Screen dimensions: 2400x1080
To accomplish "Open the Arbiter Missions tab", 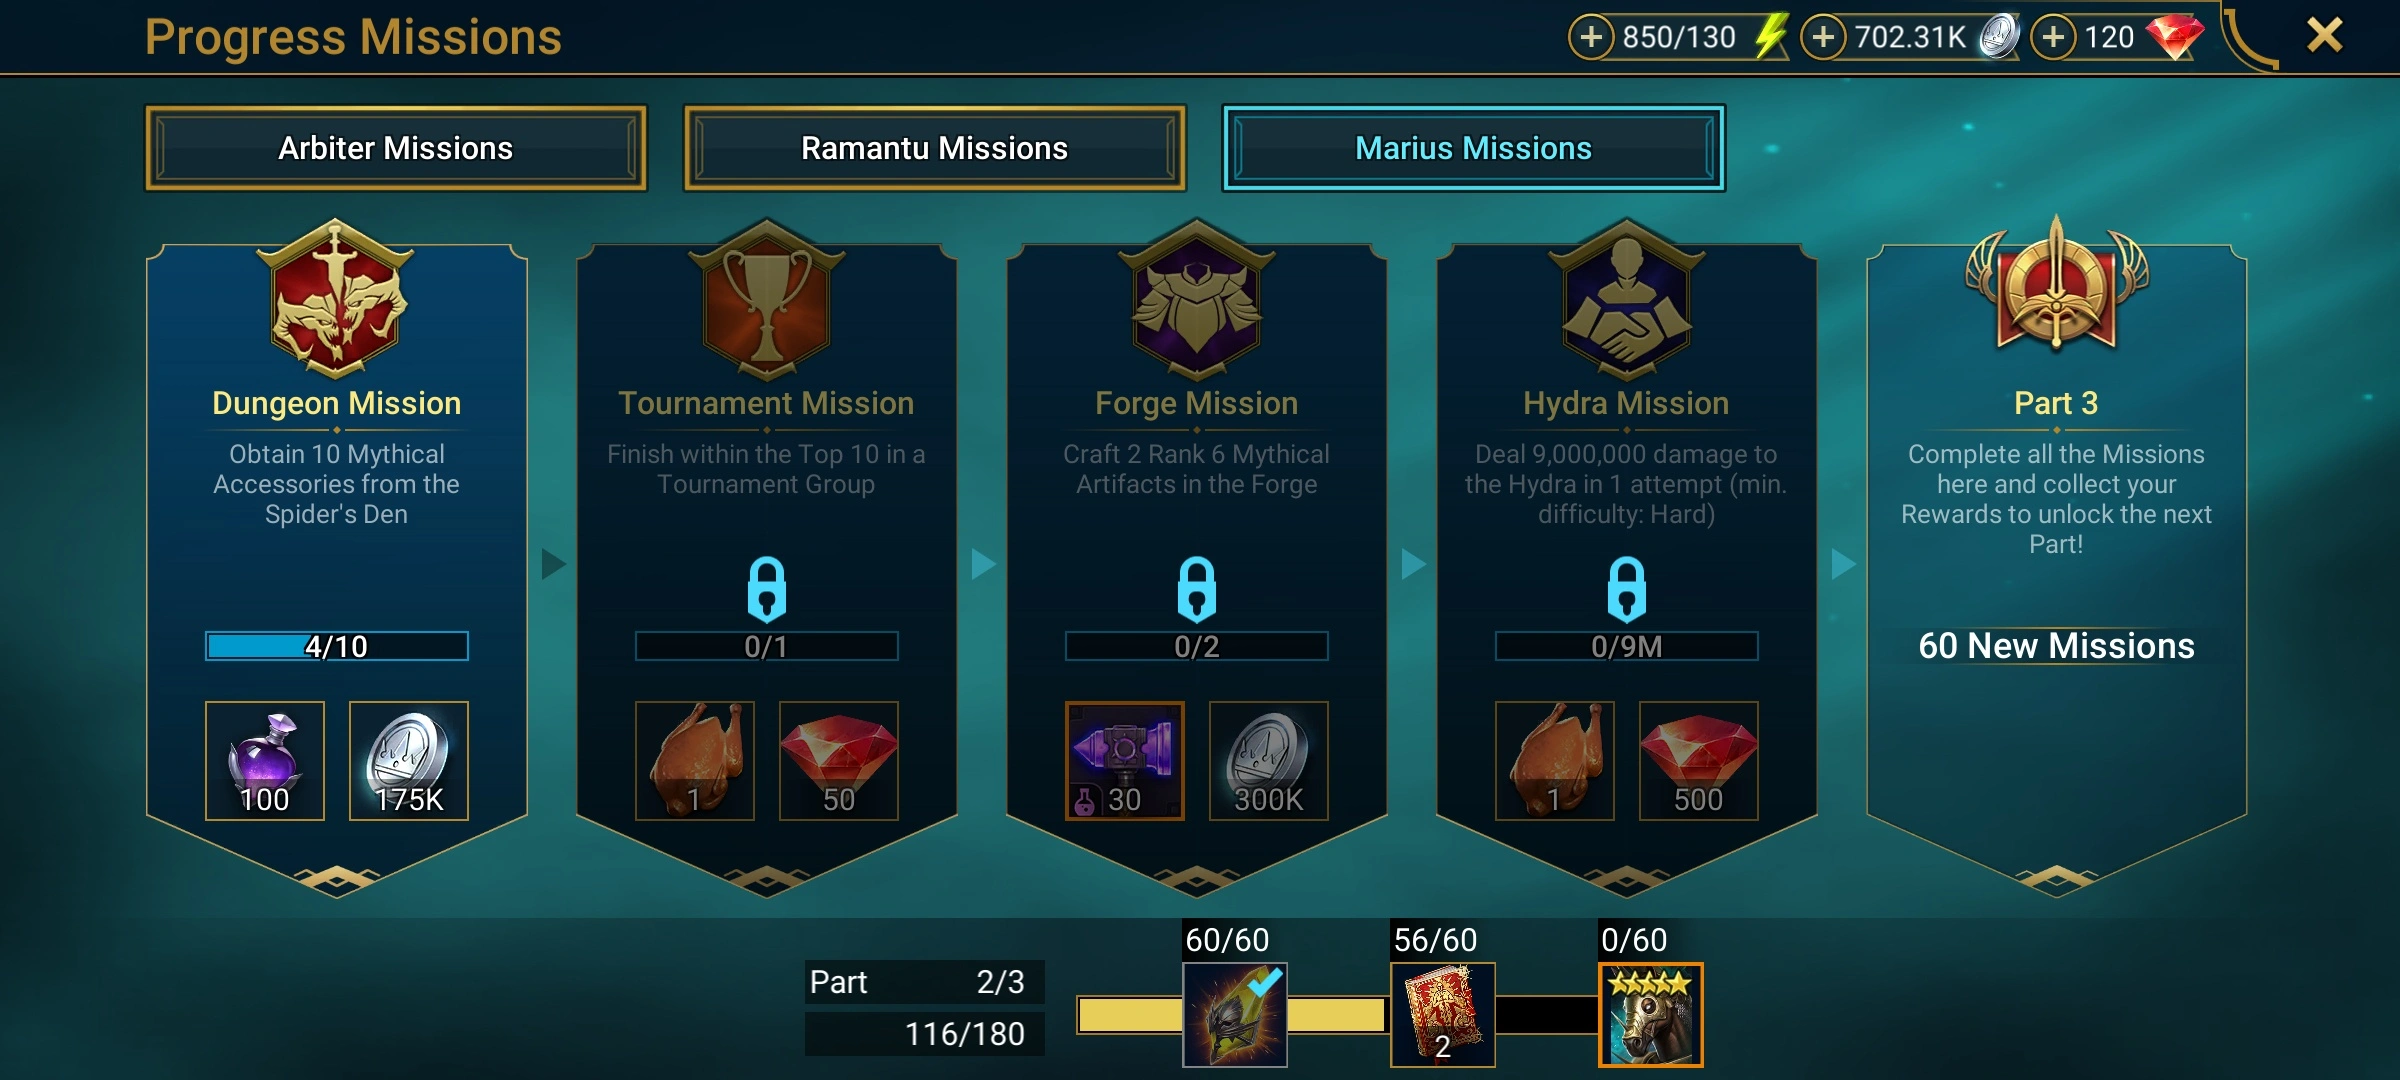I will coord(396,148).
